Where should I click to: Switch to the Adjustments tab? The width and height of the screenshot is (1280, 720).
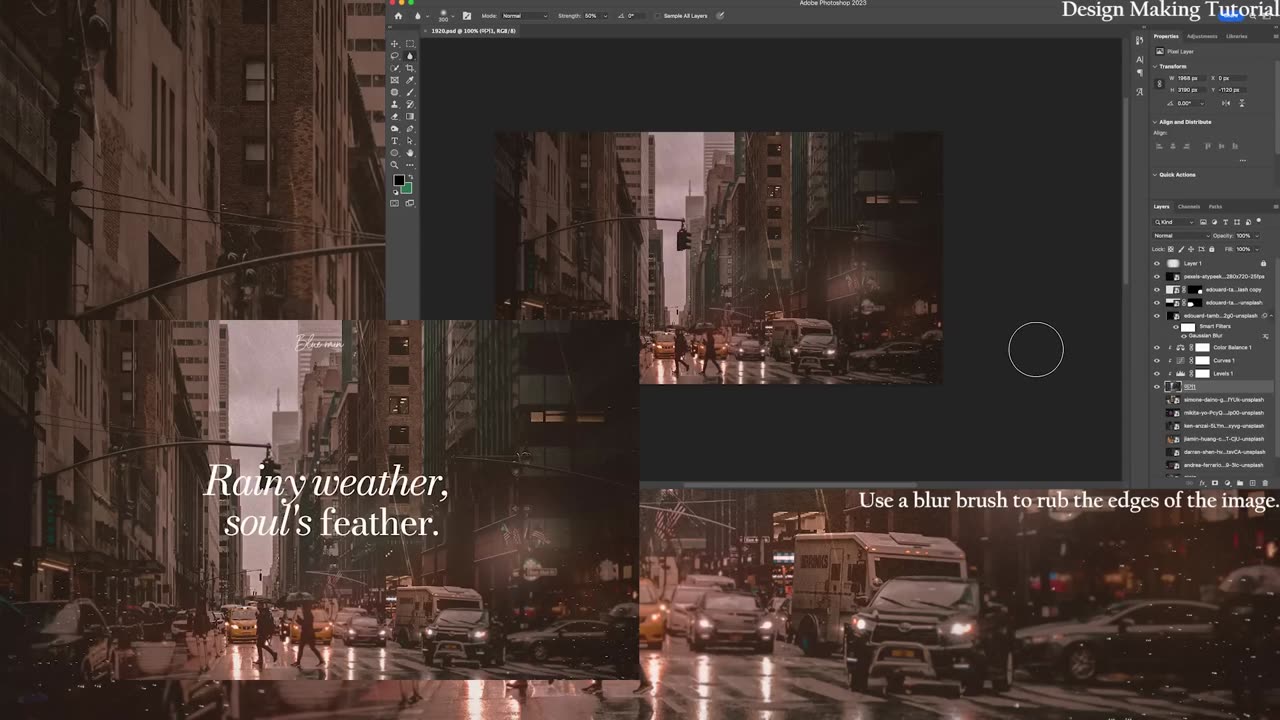click(x=1202, y=36)
